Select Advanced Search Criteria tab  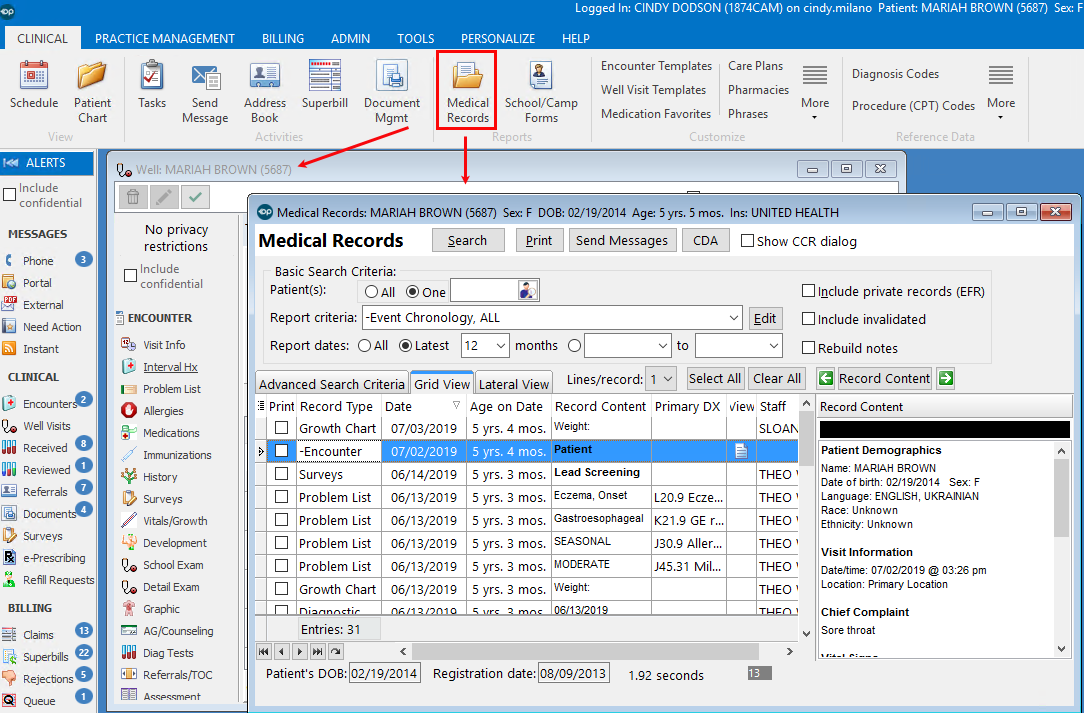point(332,384)
